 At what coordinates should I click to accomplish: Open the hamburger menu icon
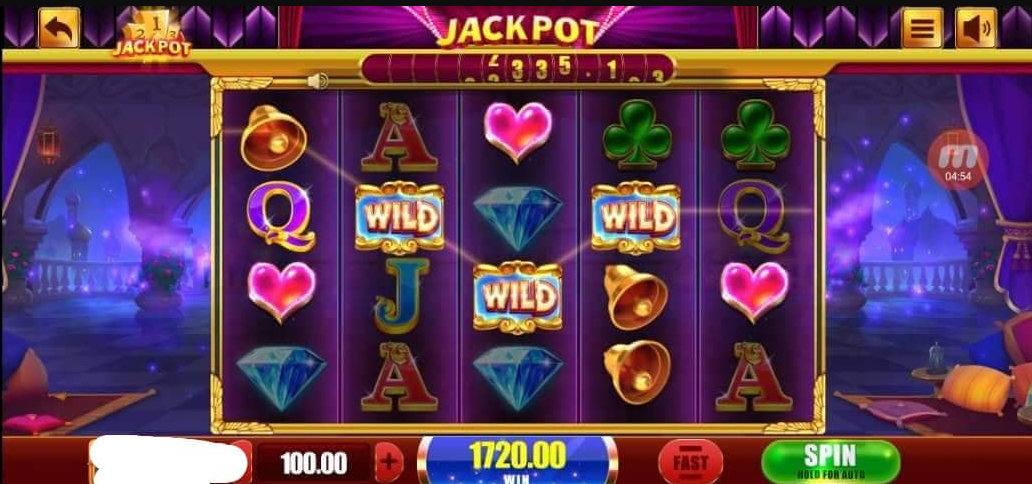pyautogui.click(x=921, y=28)
